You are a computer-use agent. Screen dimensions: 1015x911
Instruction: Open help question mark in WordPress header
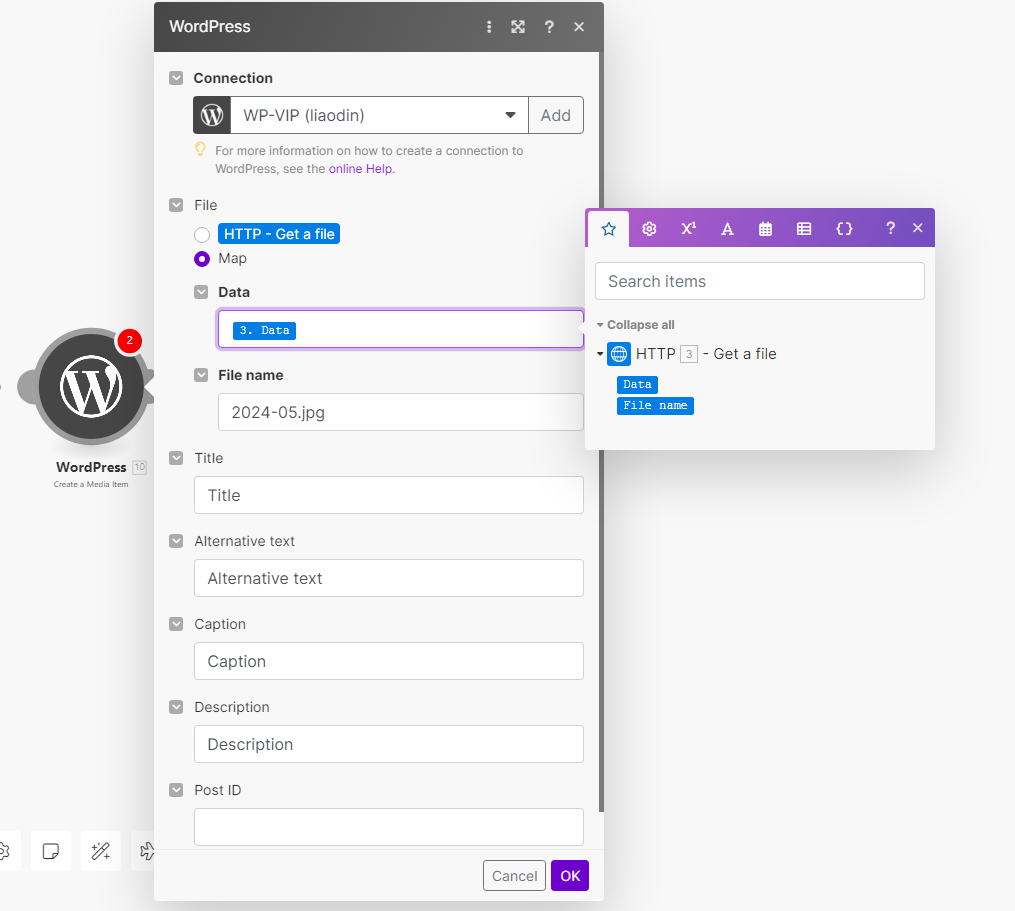coord(549,27)
